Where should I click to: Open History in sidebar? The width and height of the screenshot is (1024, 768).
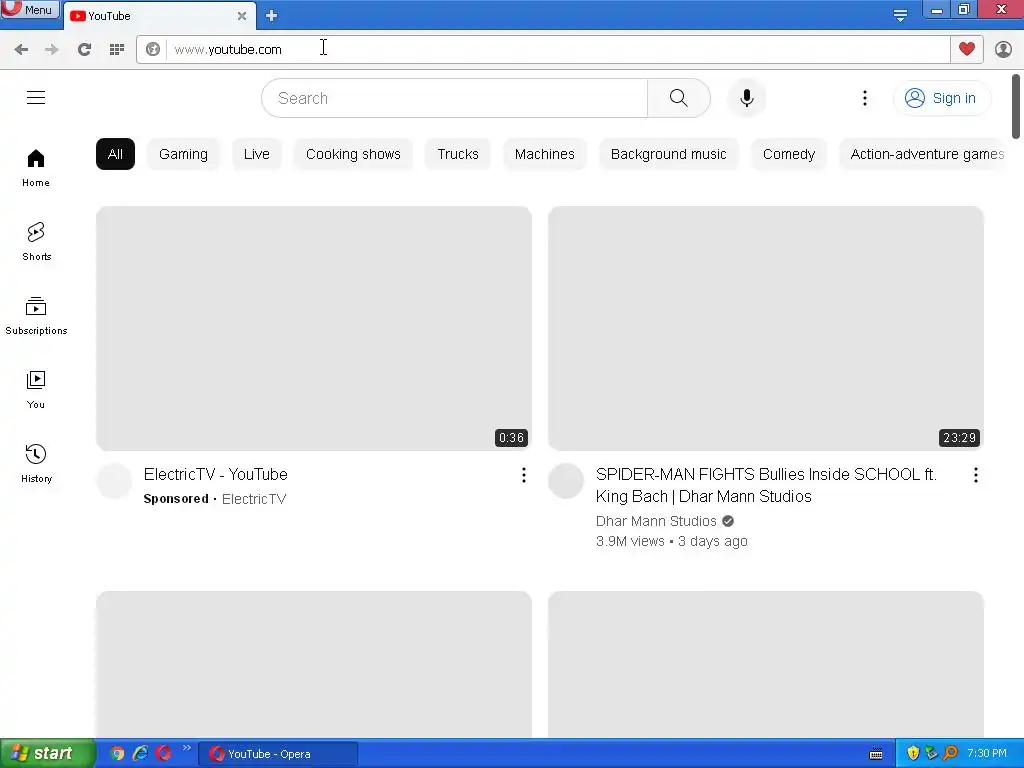[36, 464]
